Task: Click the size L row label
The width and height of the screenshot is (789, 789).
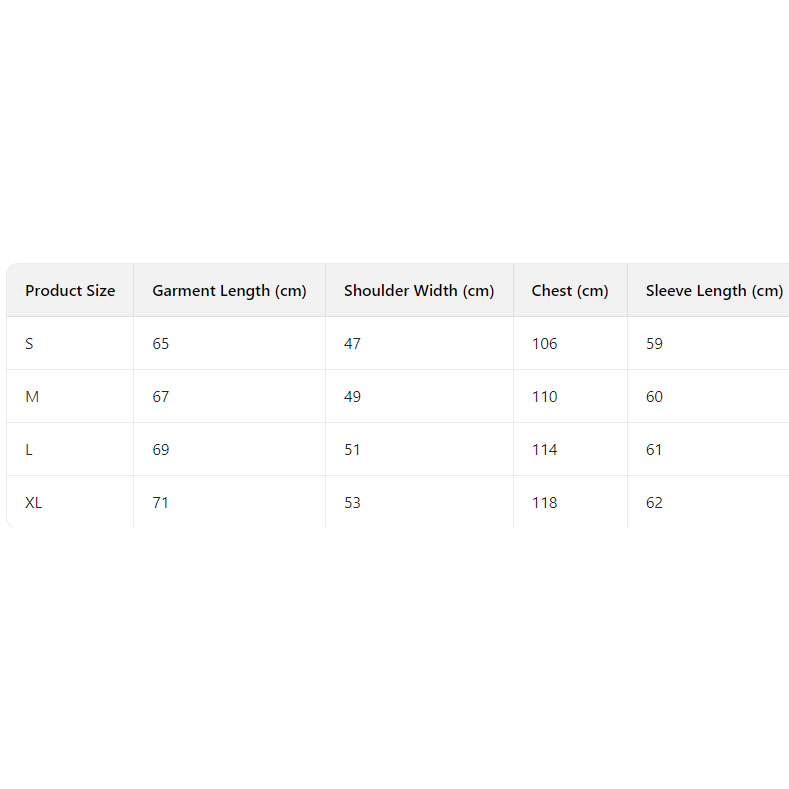Action: 29,450
